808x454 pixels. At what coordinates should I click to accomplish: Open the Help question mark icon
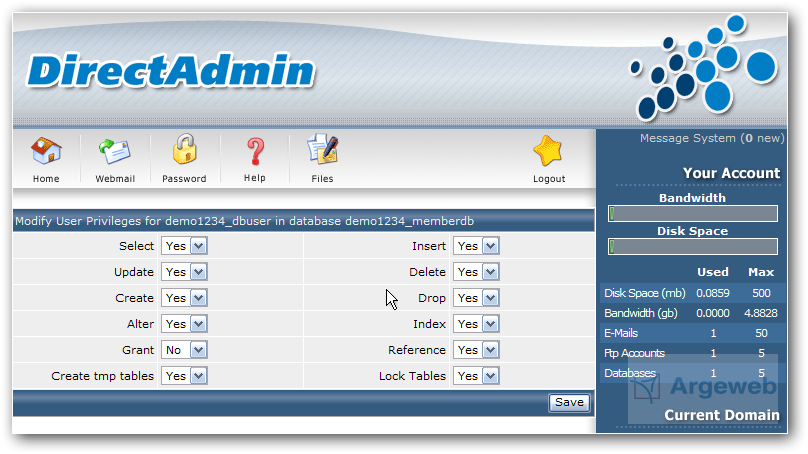[255, 152]
